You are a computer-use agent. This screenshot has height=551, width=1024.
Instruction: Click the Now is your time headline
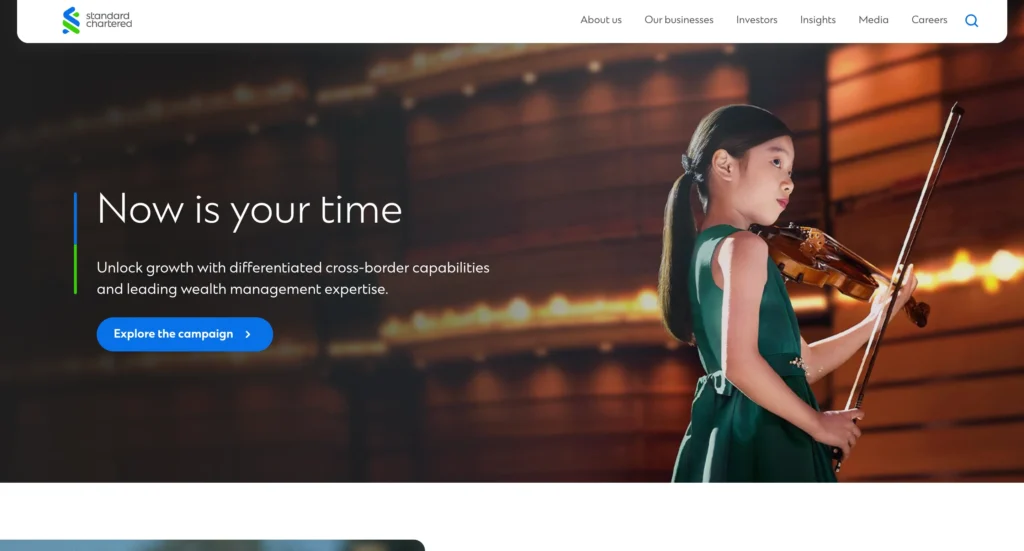tap(249, 210)
